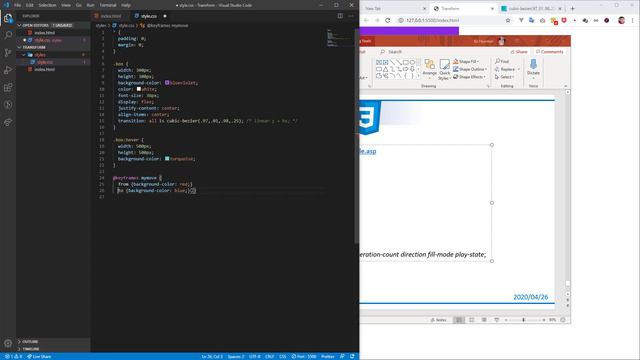Click the Find tool in PowerPoint ribbon

[x=502, y=61]
